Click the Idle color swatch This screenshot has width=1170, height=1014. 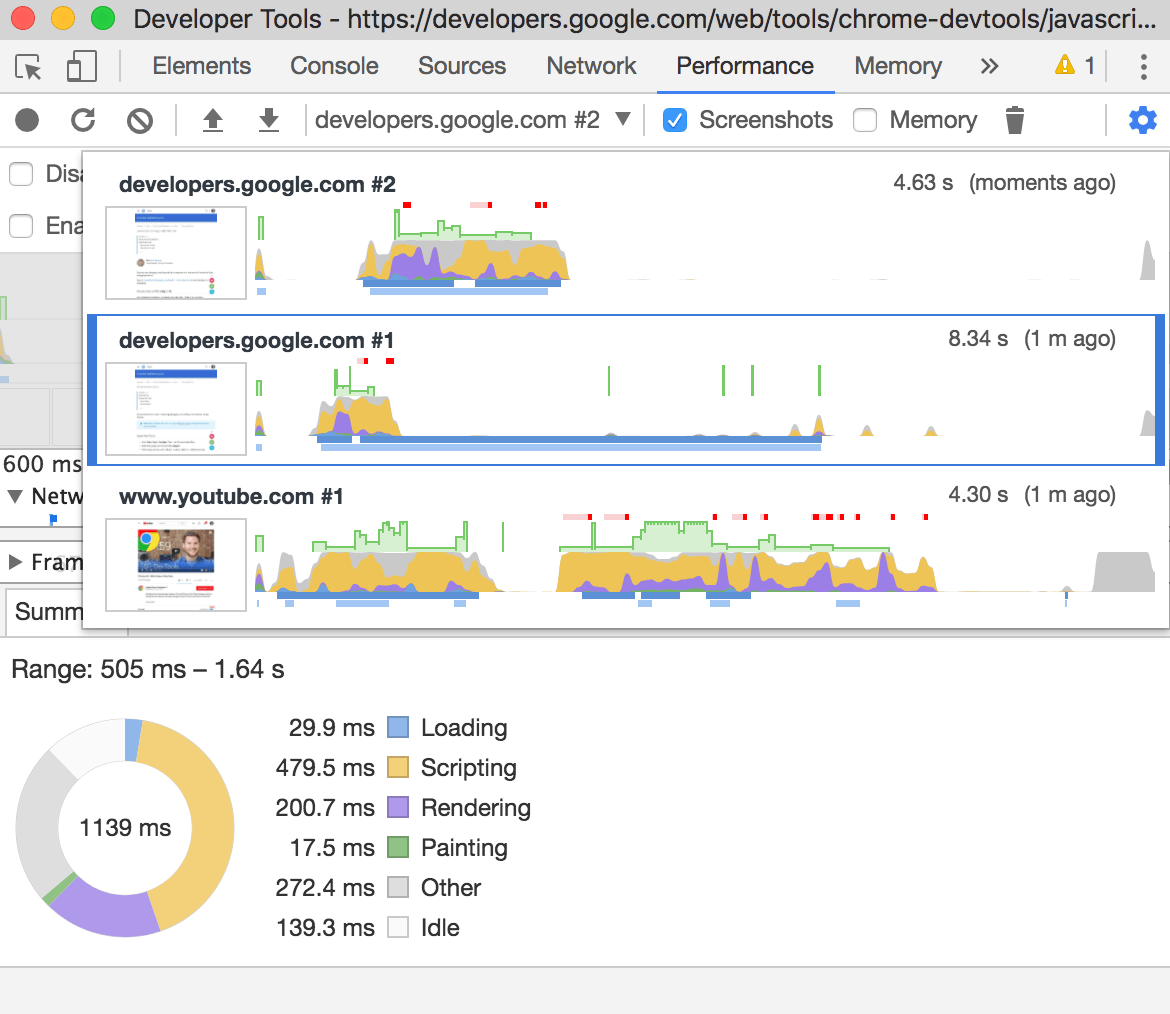[398, 927]
